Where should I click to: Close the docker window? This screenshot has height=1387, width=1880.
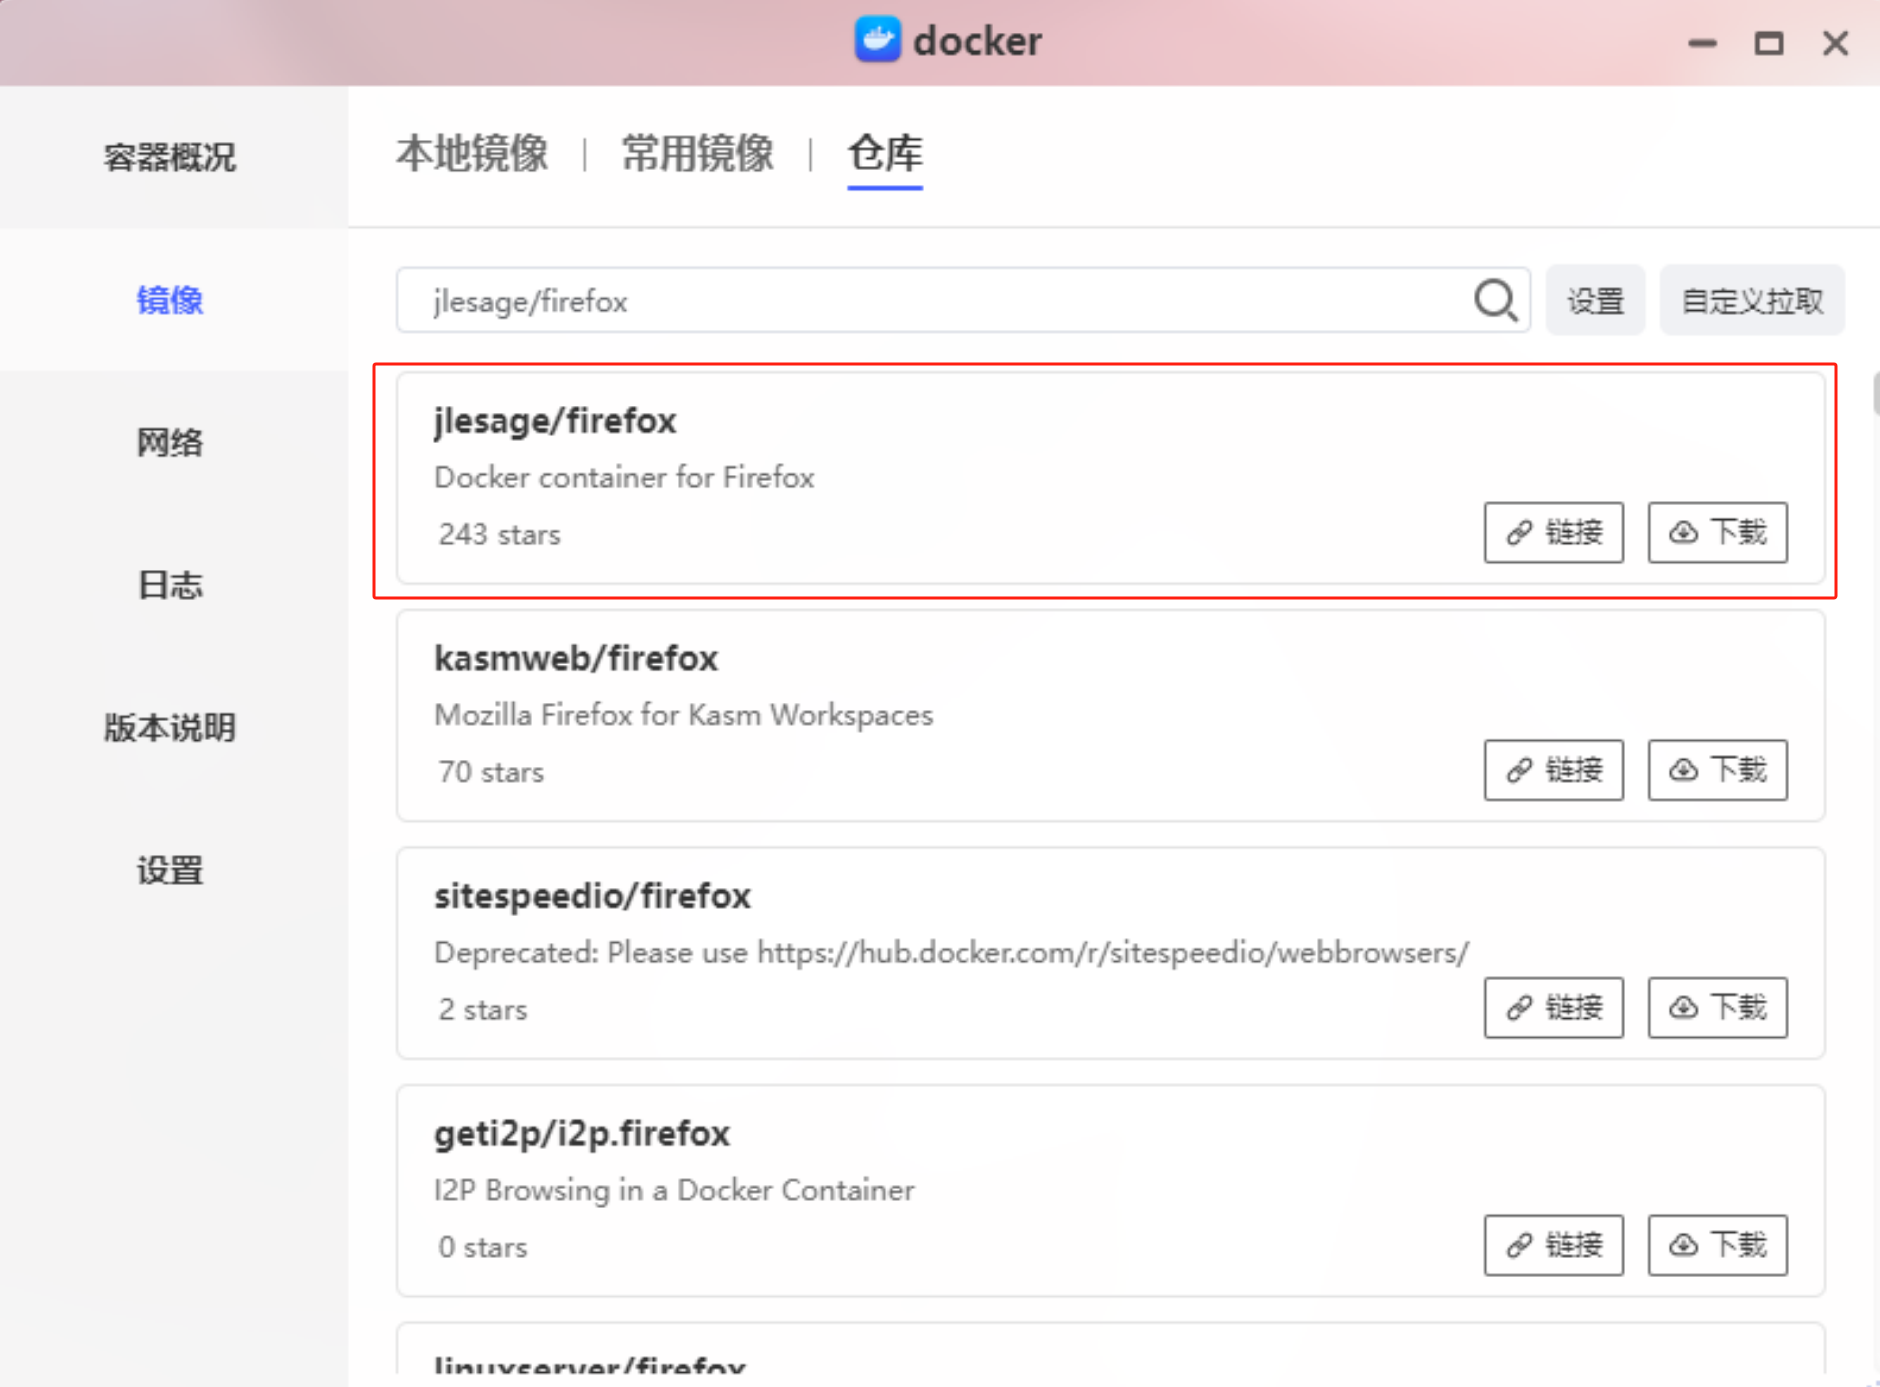pyautogui.click(x=1835, y=43)
